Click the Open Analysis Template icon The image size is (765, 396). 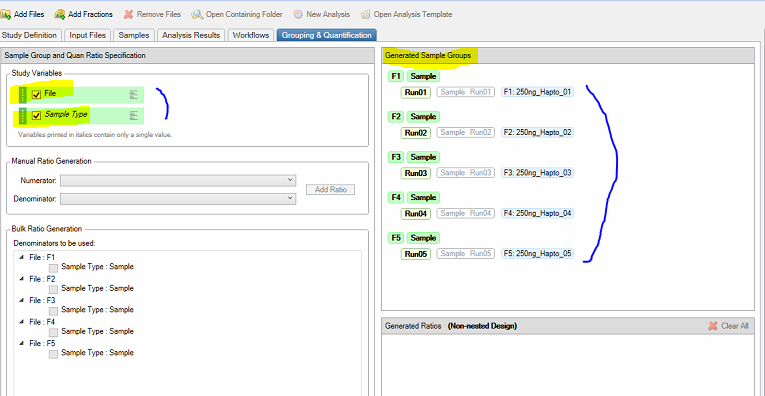click(x=365, y=14)
